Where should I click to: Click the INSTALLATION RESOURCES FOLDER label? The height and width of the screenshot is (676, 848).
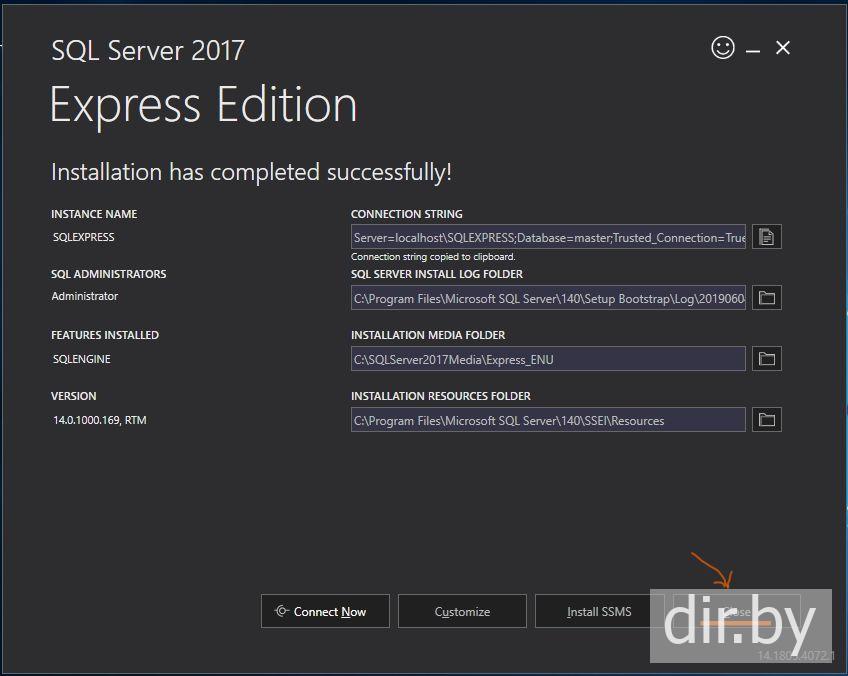point(441,396)
